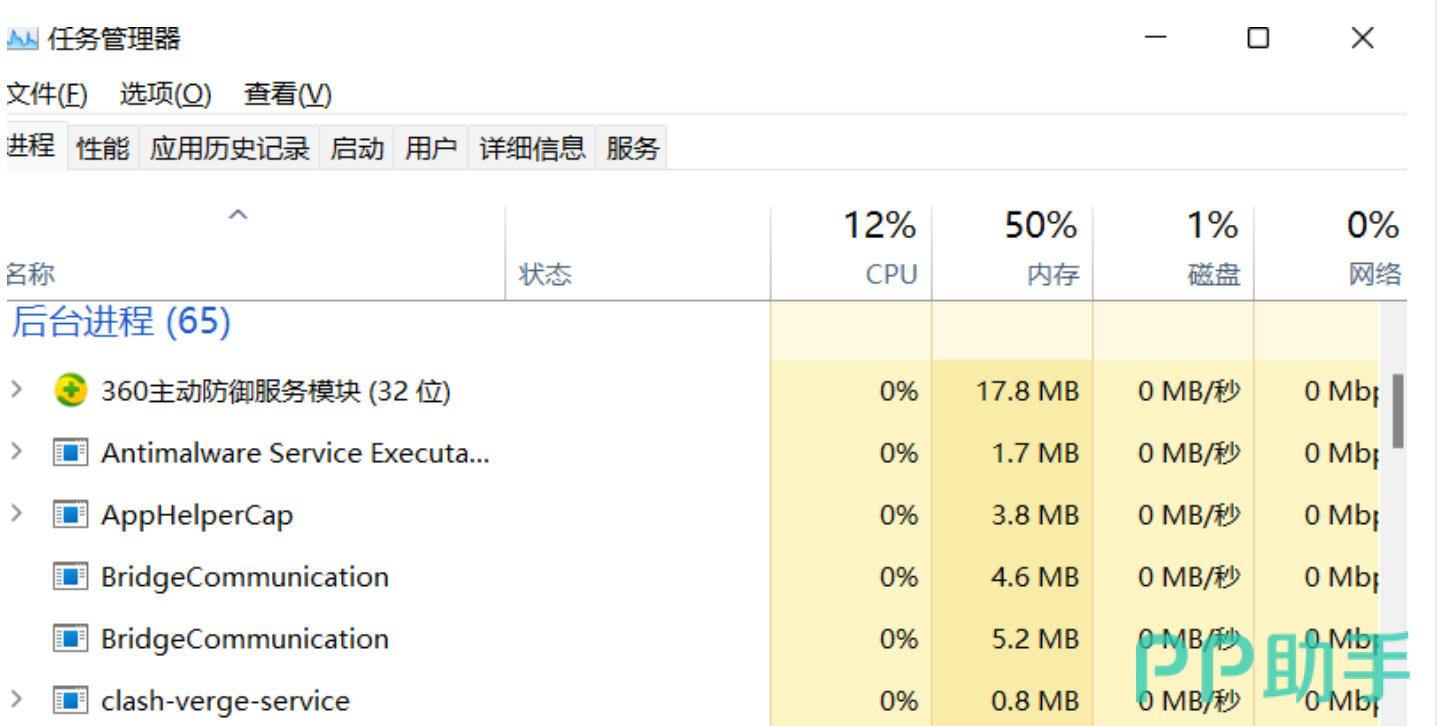Click the second BridgeCommunication process icon
The height and width of the screenshot is (726, 1448).
click(x=70, y=639)
